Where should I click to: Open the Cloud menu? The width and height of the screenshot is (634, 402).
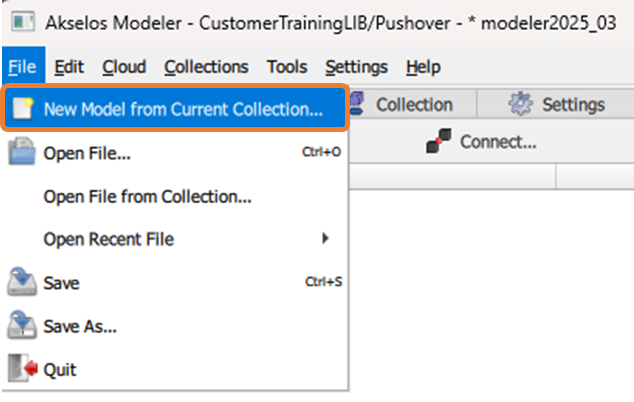[x=124, y=67]
